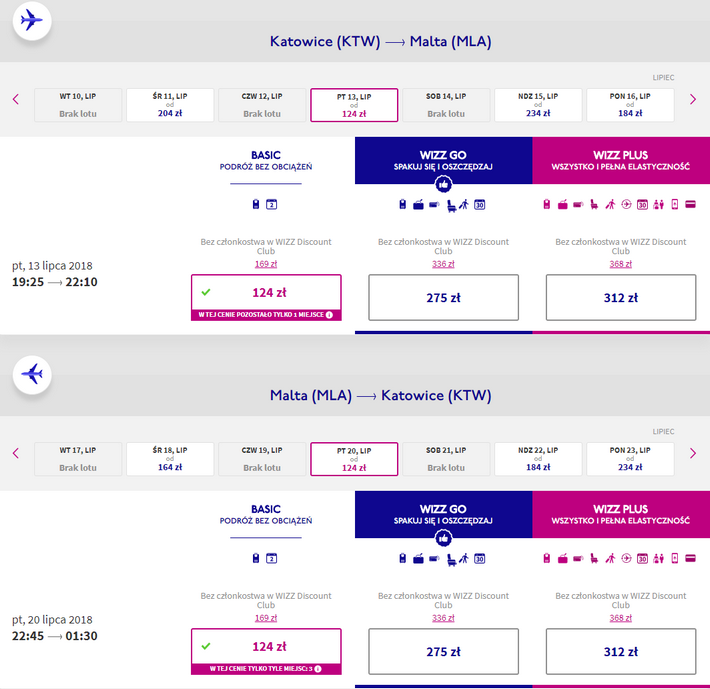Choose outbound WIZZ PLUS fare 312 zł
The height and width of the screenshot is (689, 710).
point(621,297)
